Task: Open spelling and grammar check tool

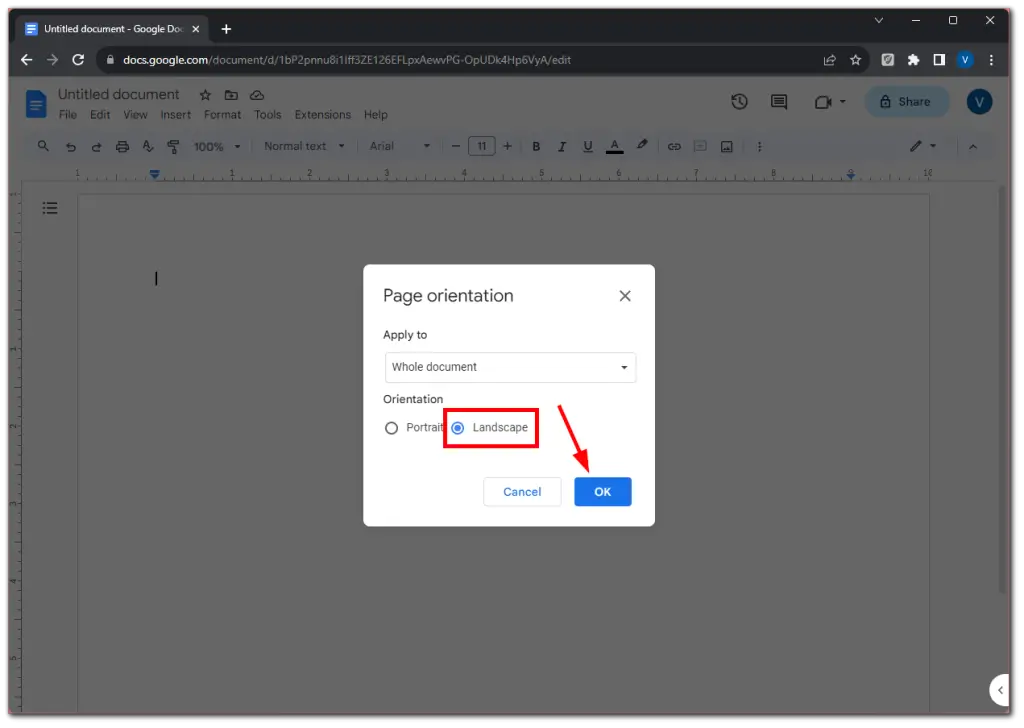Action: 148,146
